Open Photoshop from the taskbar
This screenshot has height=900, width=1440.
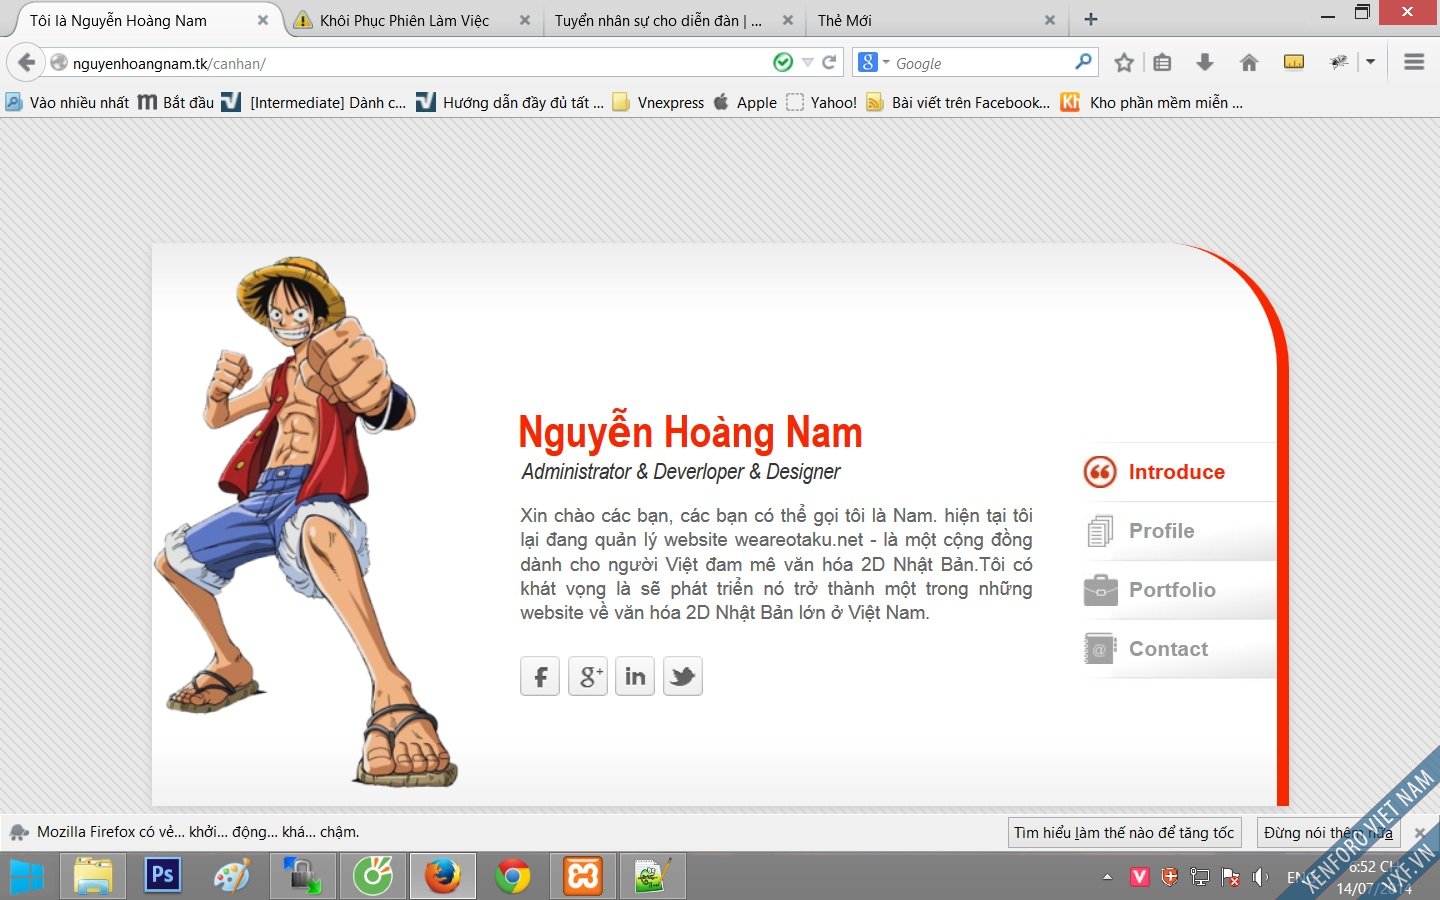pyautogui.click(x=162, y=876)
